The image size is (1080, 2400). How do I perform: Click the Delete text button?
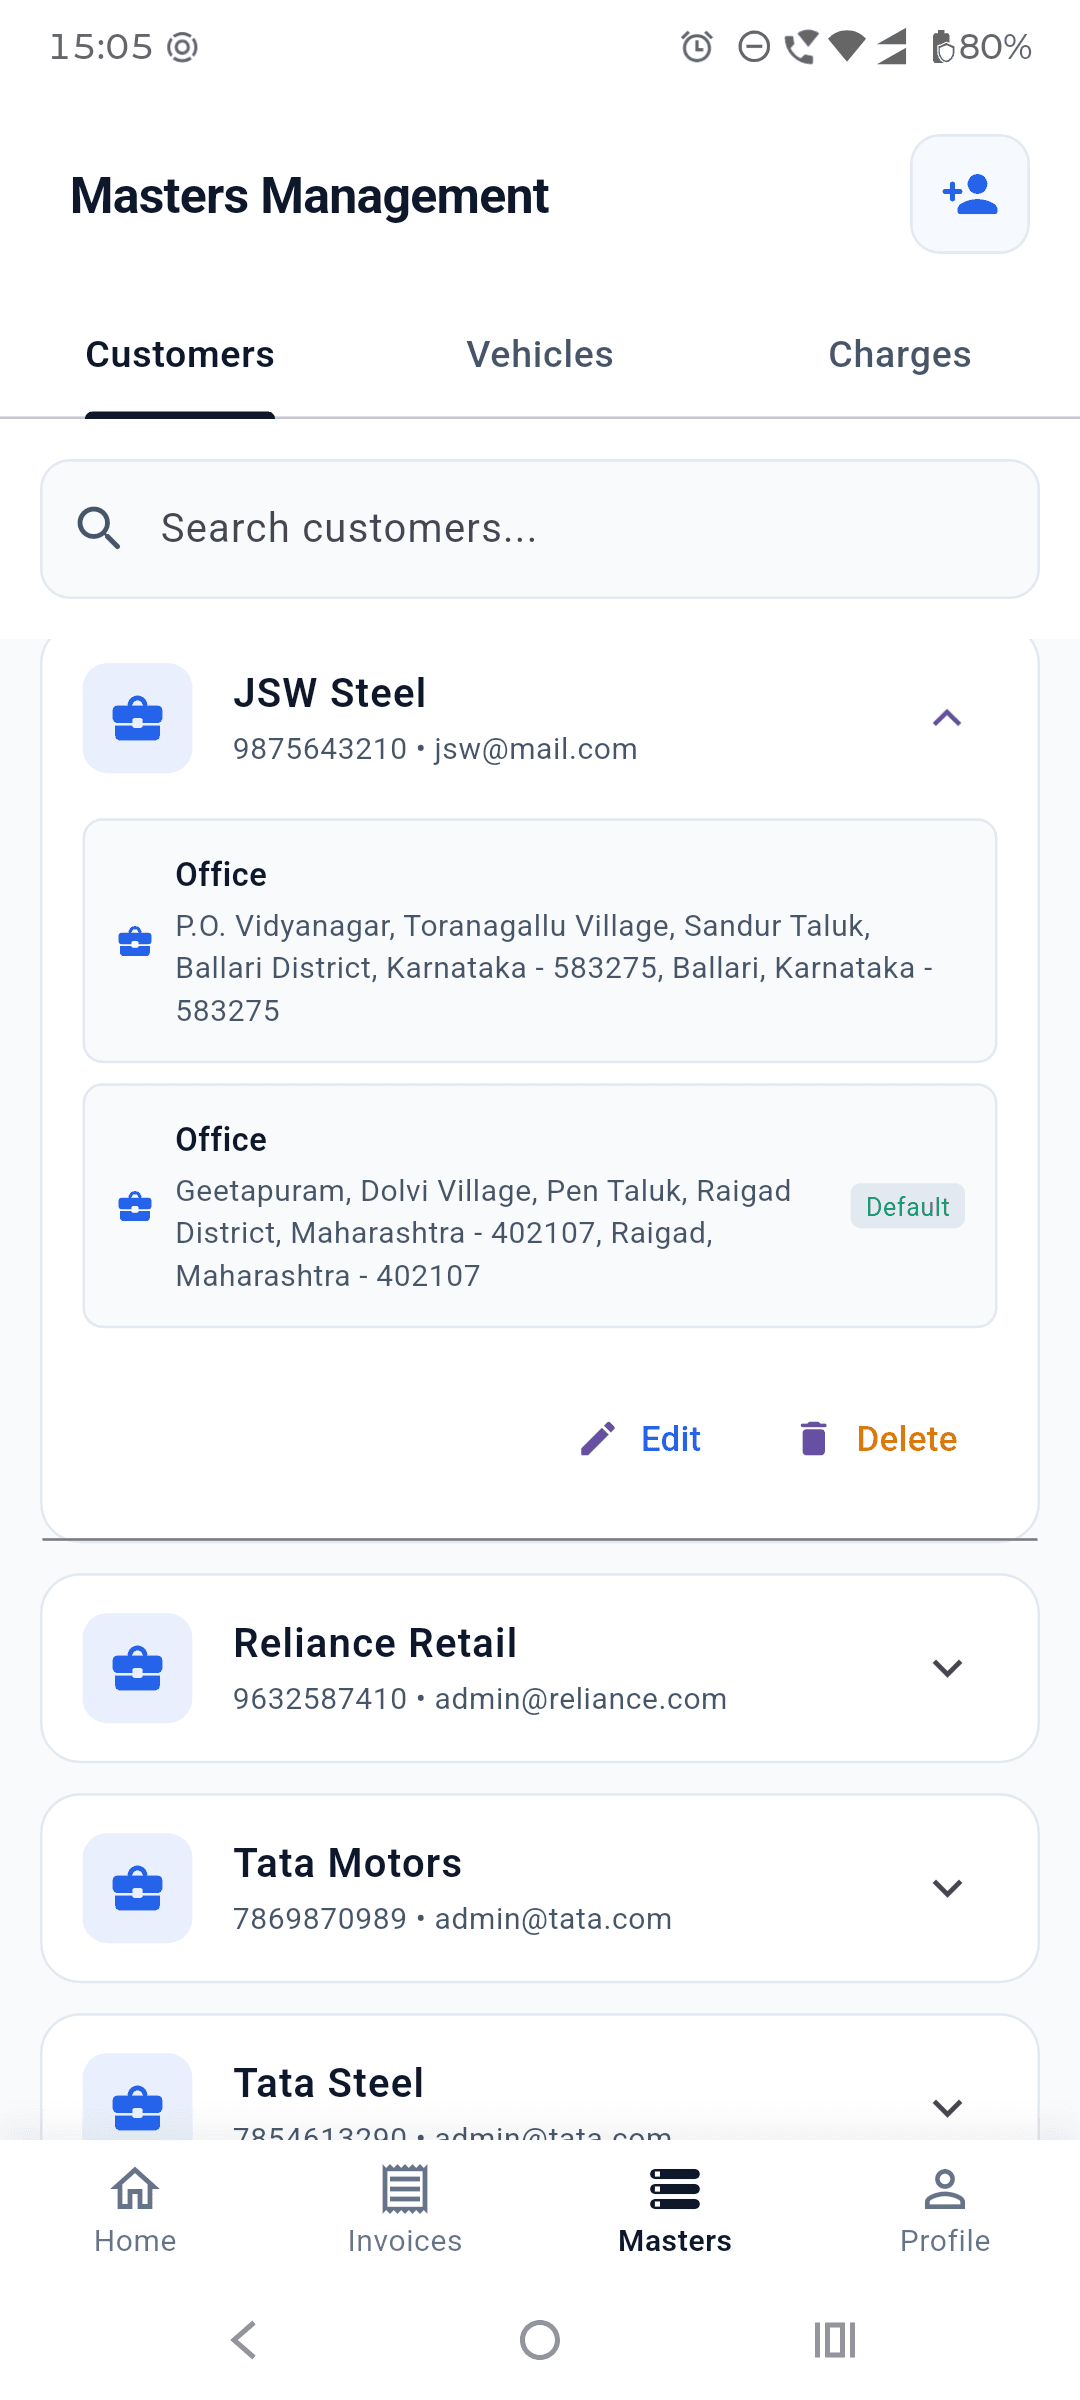(x=907, y=1439)
